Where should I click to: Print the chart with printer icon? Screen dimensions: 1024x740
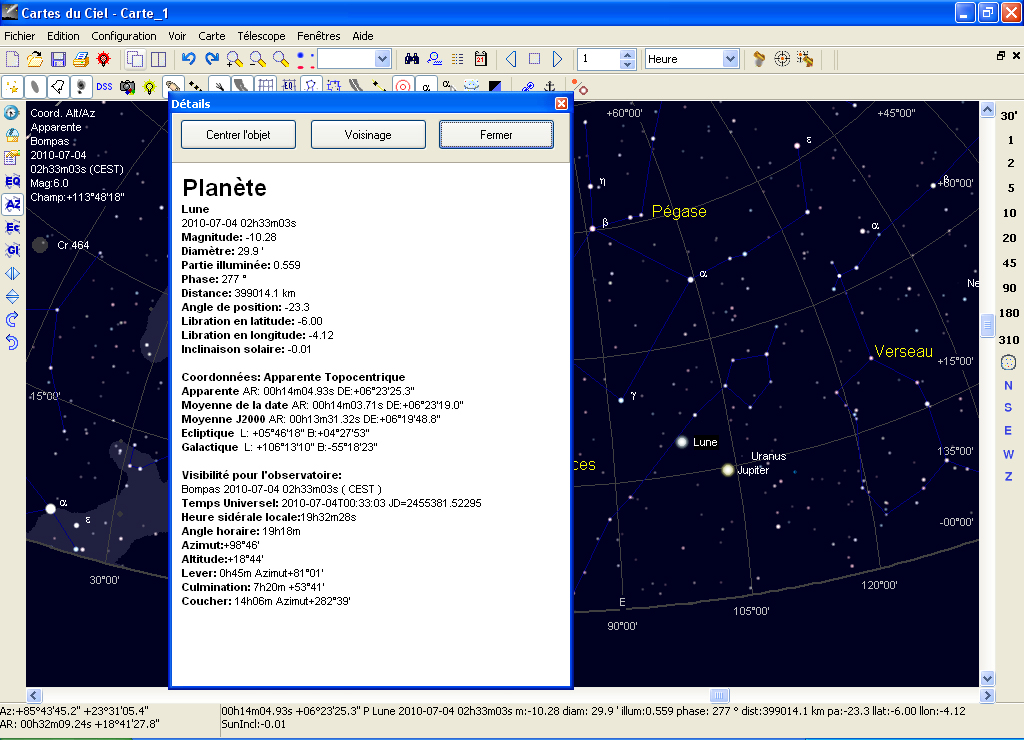(81, 59)
